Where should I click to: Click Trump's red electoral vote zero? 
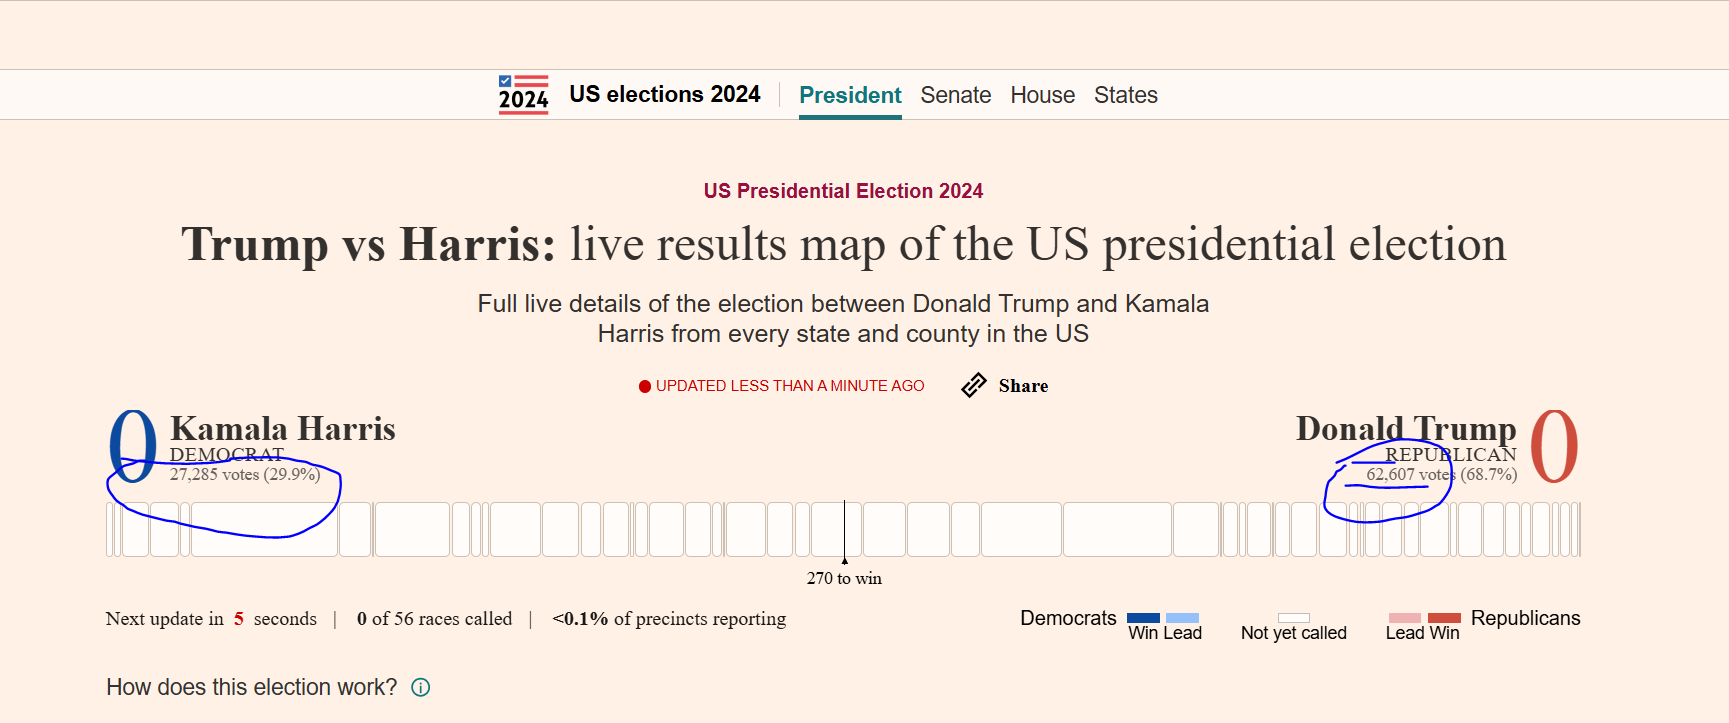1553,446
